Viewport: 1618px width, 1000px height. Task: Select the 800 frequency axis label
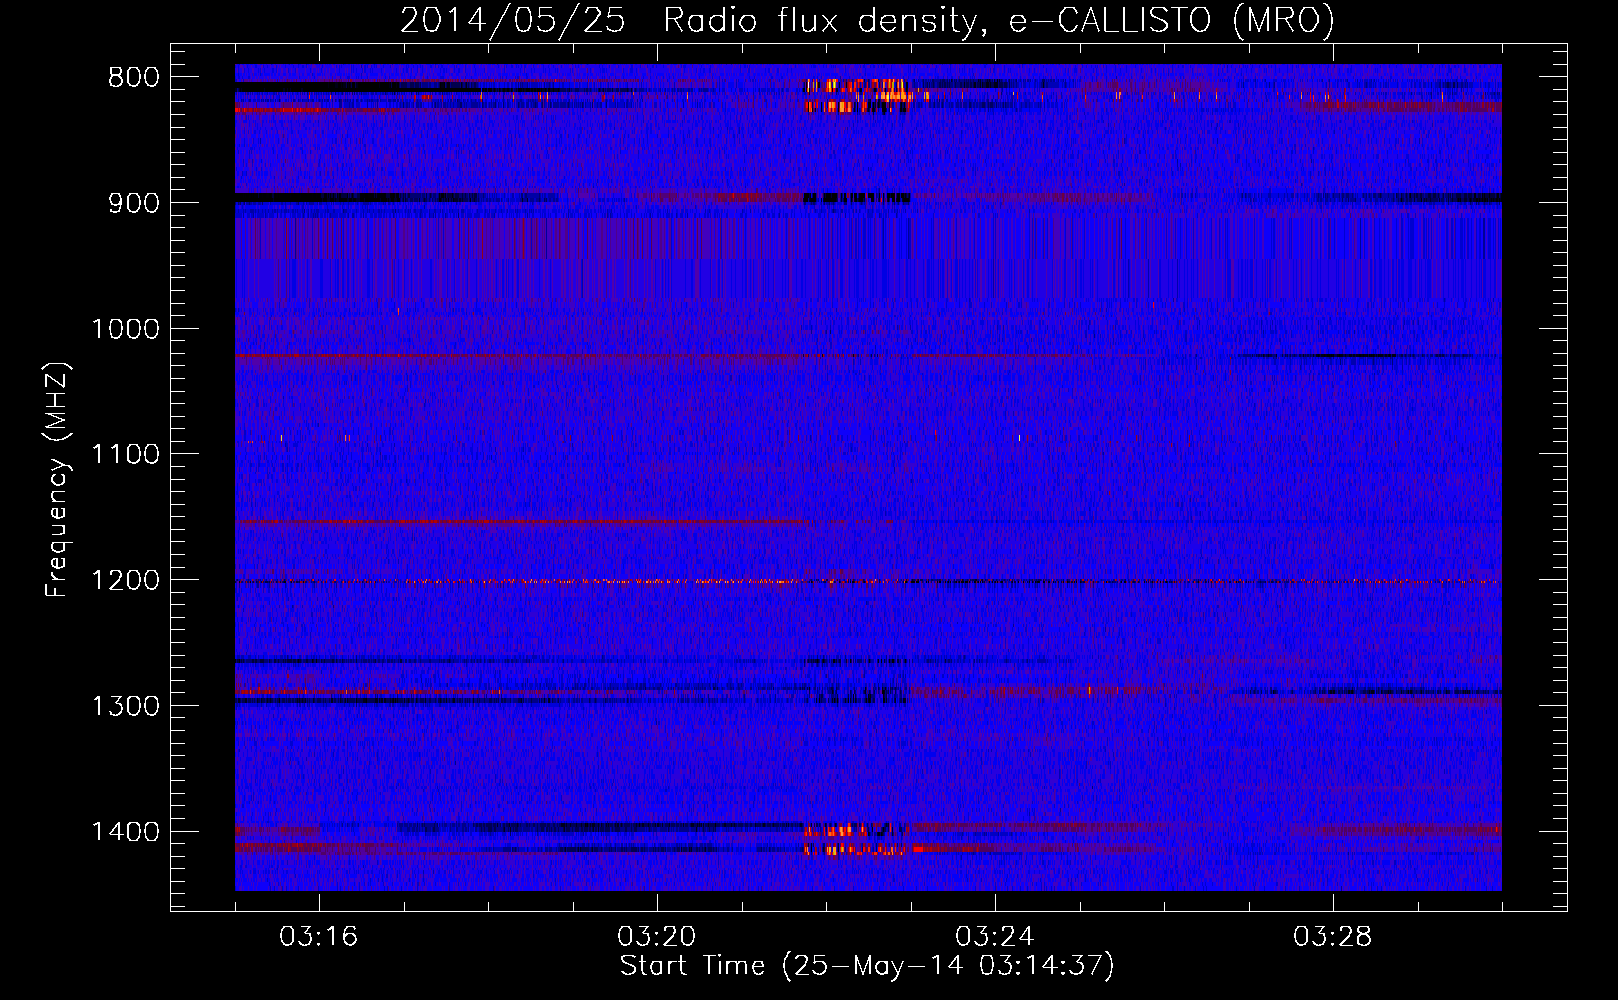pyautogui.click(x=134, y=78)
